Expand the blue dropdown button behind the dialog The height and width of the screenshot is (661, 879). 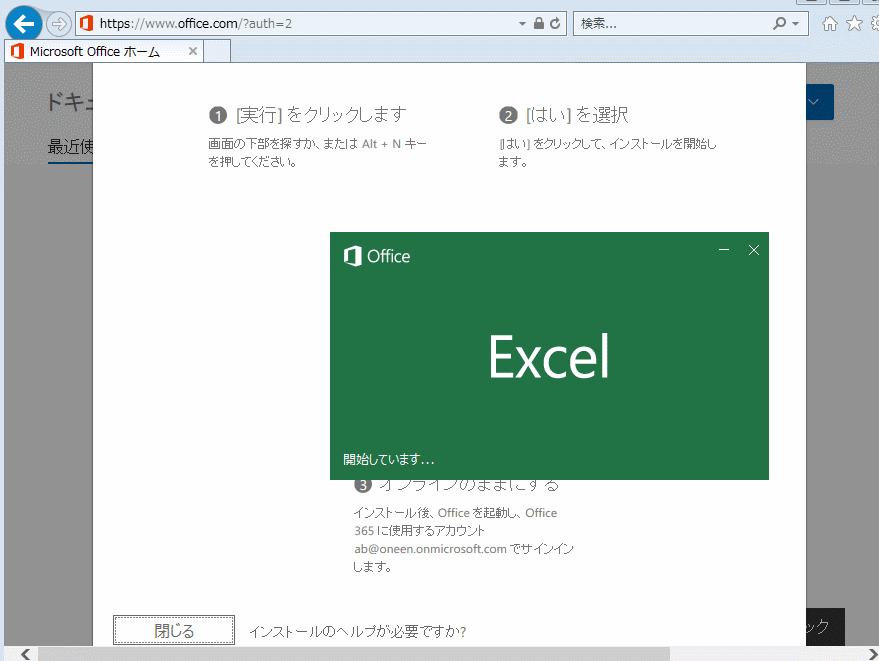click(x=820, y=102)
